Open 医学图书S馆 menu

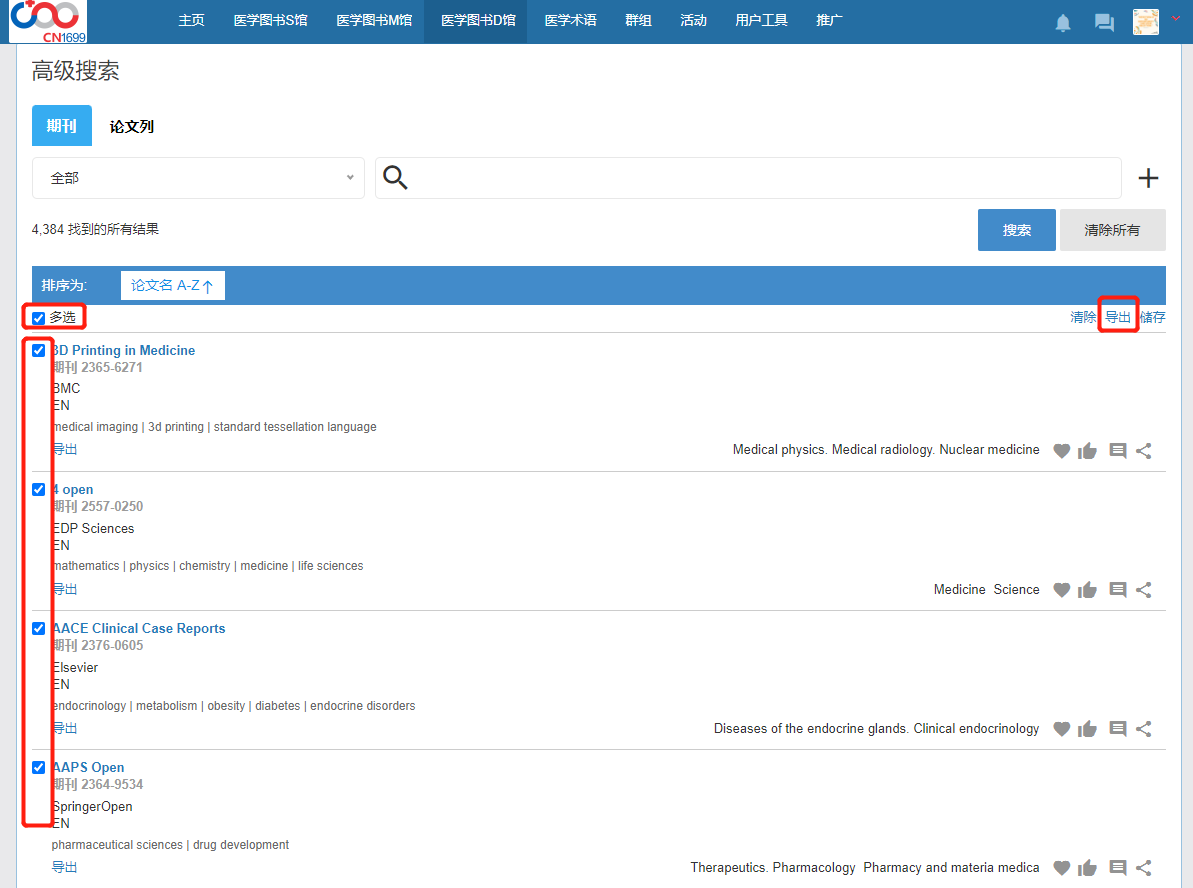[270, 21]
